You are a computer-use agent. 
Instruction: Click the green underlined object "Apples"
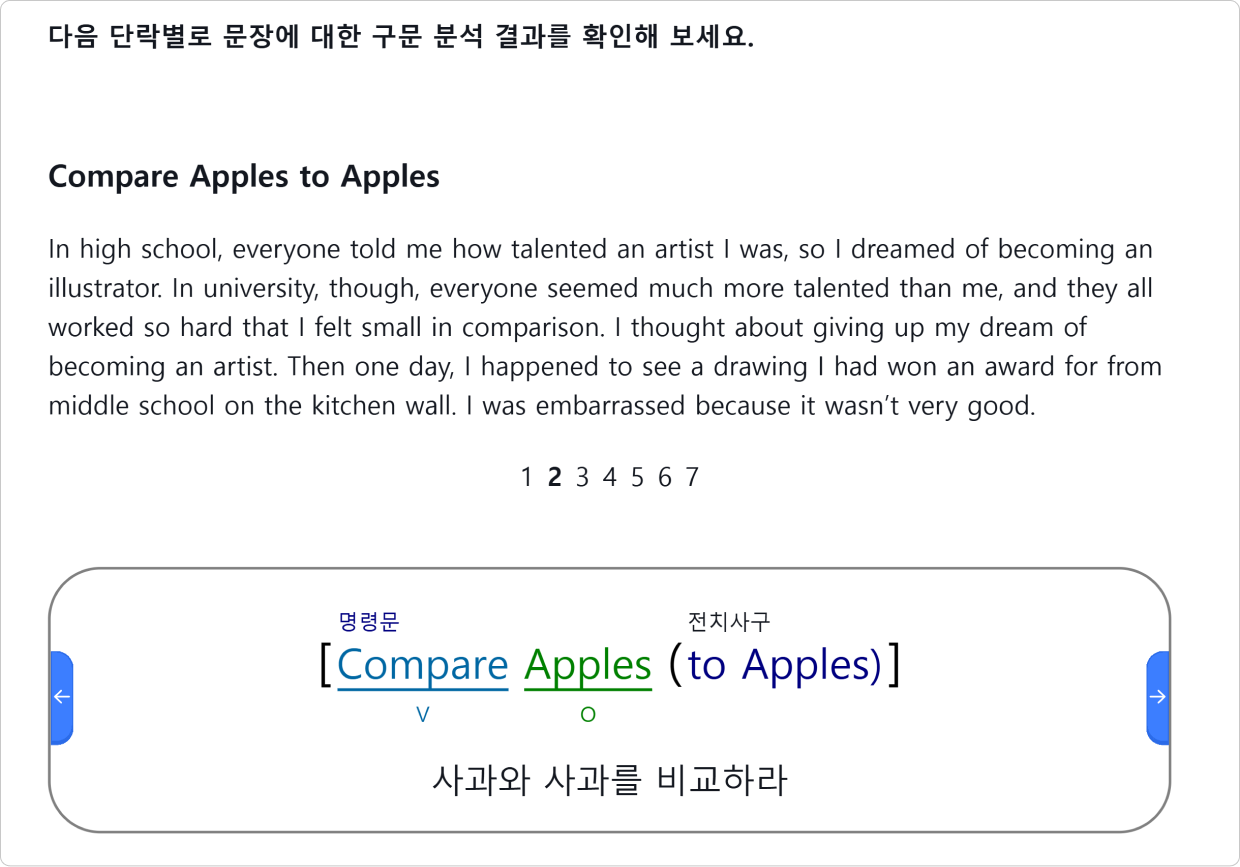(588, 666)
